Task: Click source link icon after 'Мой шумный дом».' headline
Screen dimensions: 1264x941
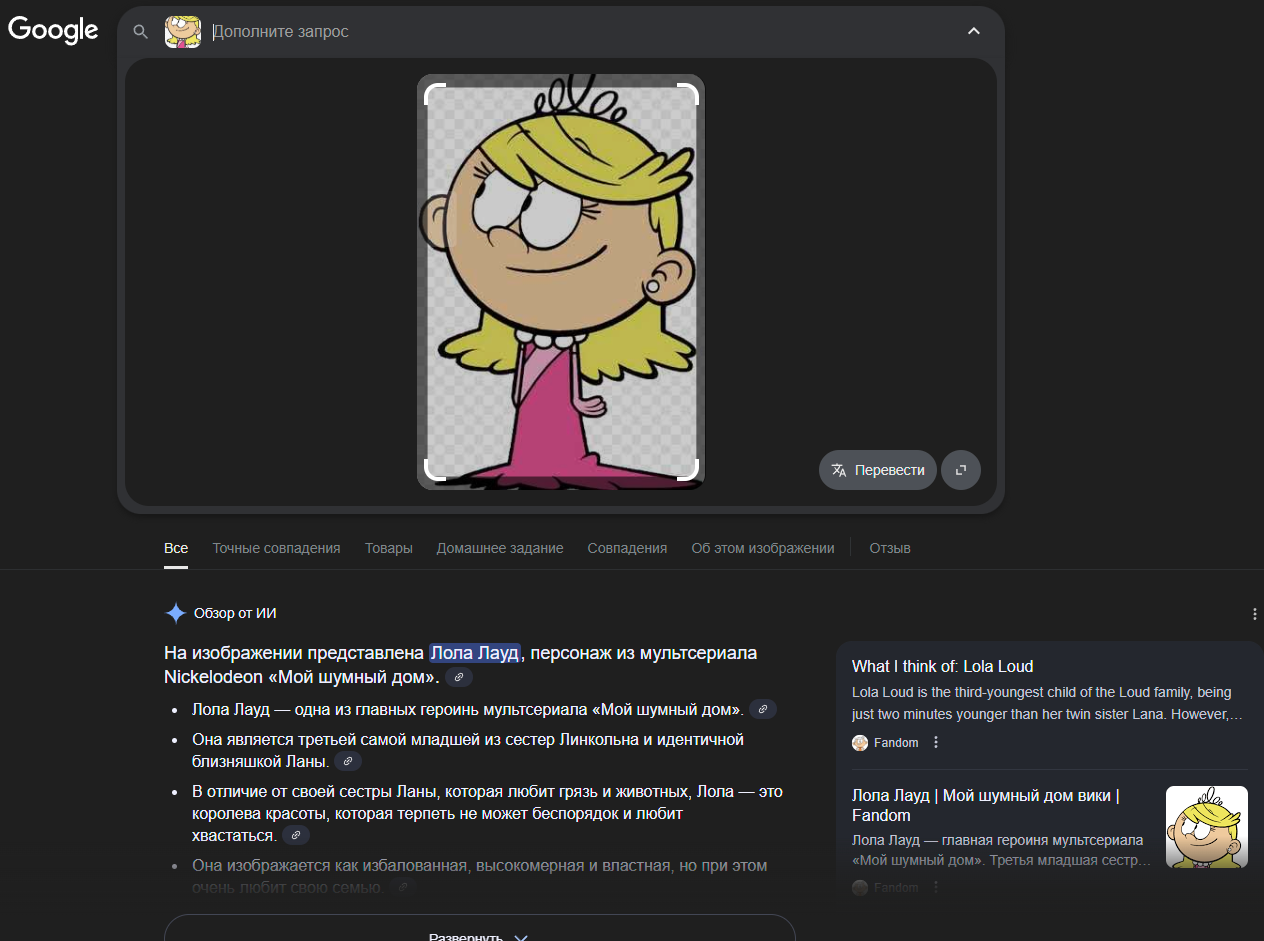Action: [459, 677]
